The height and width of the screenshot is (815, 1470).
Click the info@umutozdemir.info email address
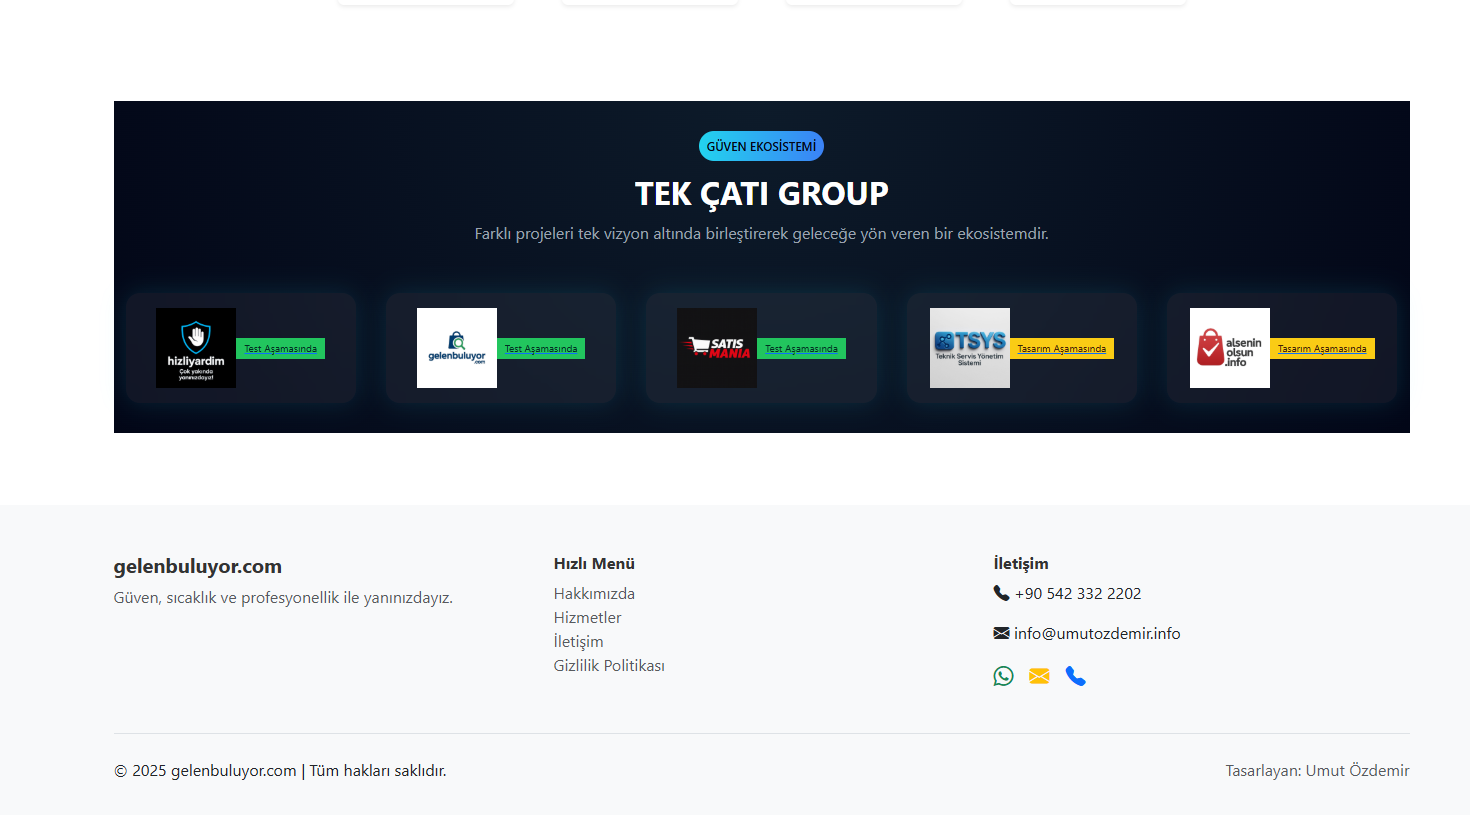(x=1096, y=634)
